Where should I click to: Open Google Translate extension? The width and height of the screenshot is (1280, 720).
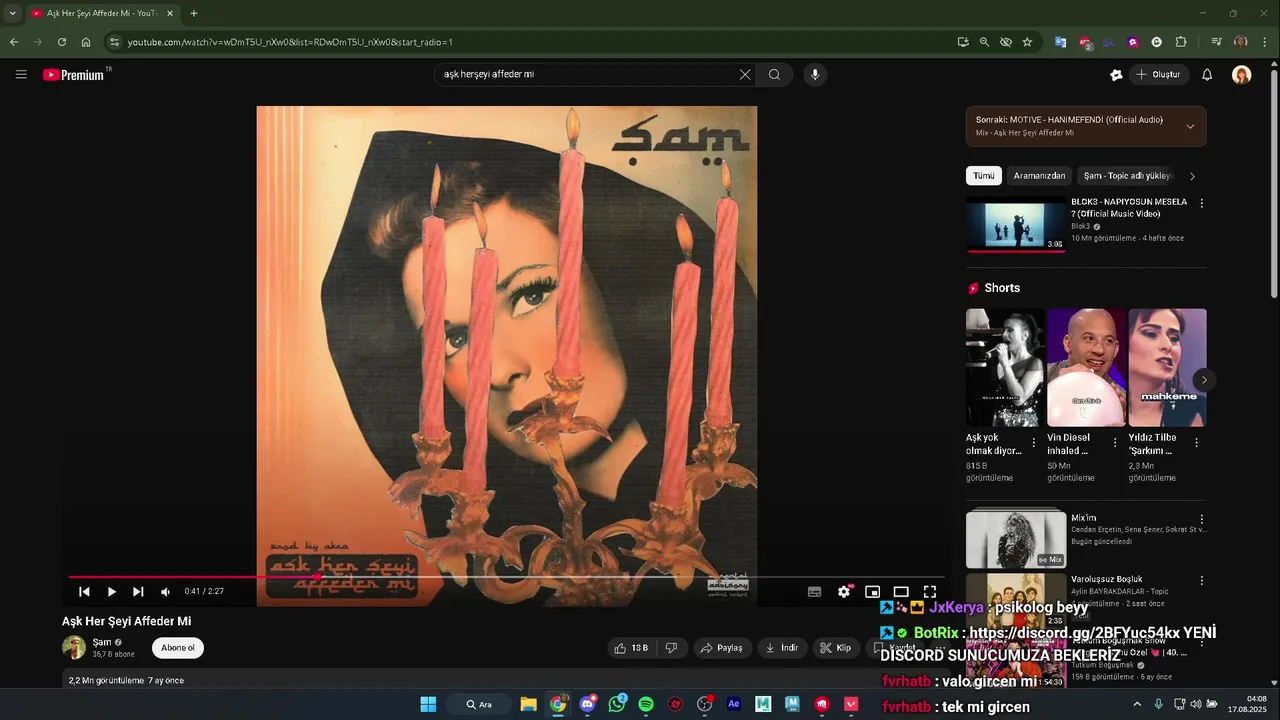1060,42
